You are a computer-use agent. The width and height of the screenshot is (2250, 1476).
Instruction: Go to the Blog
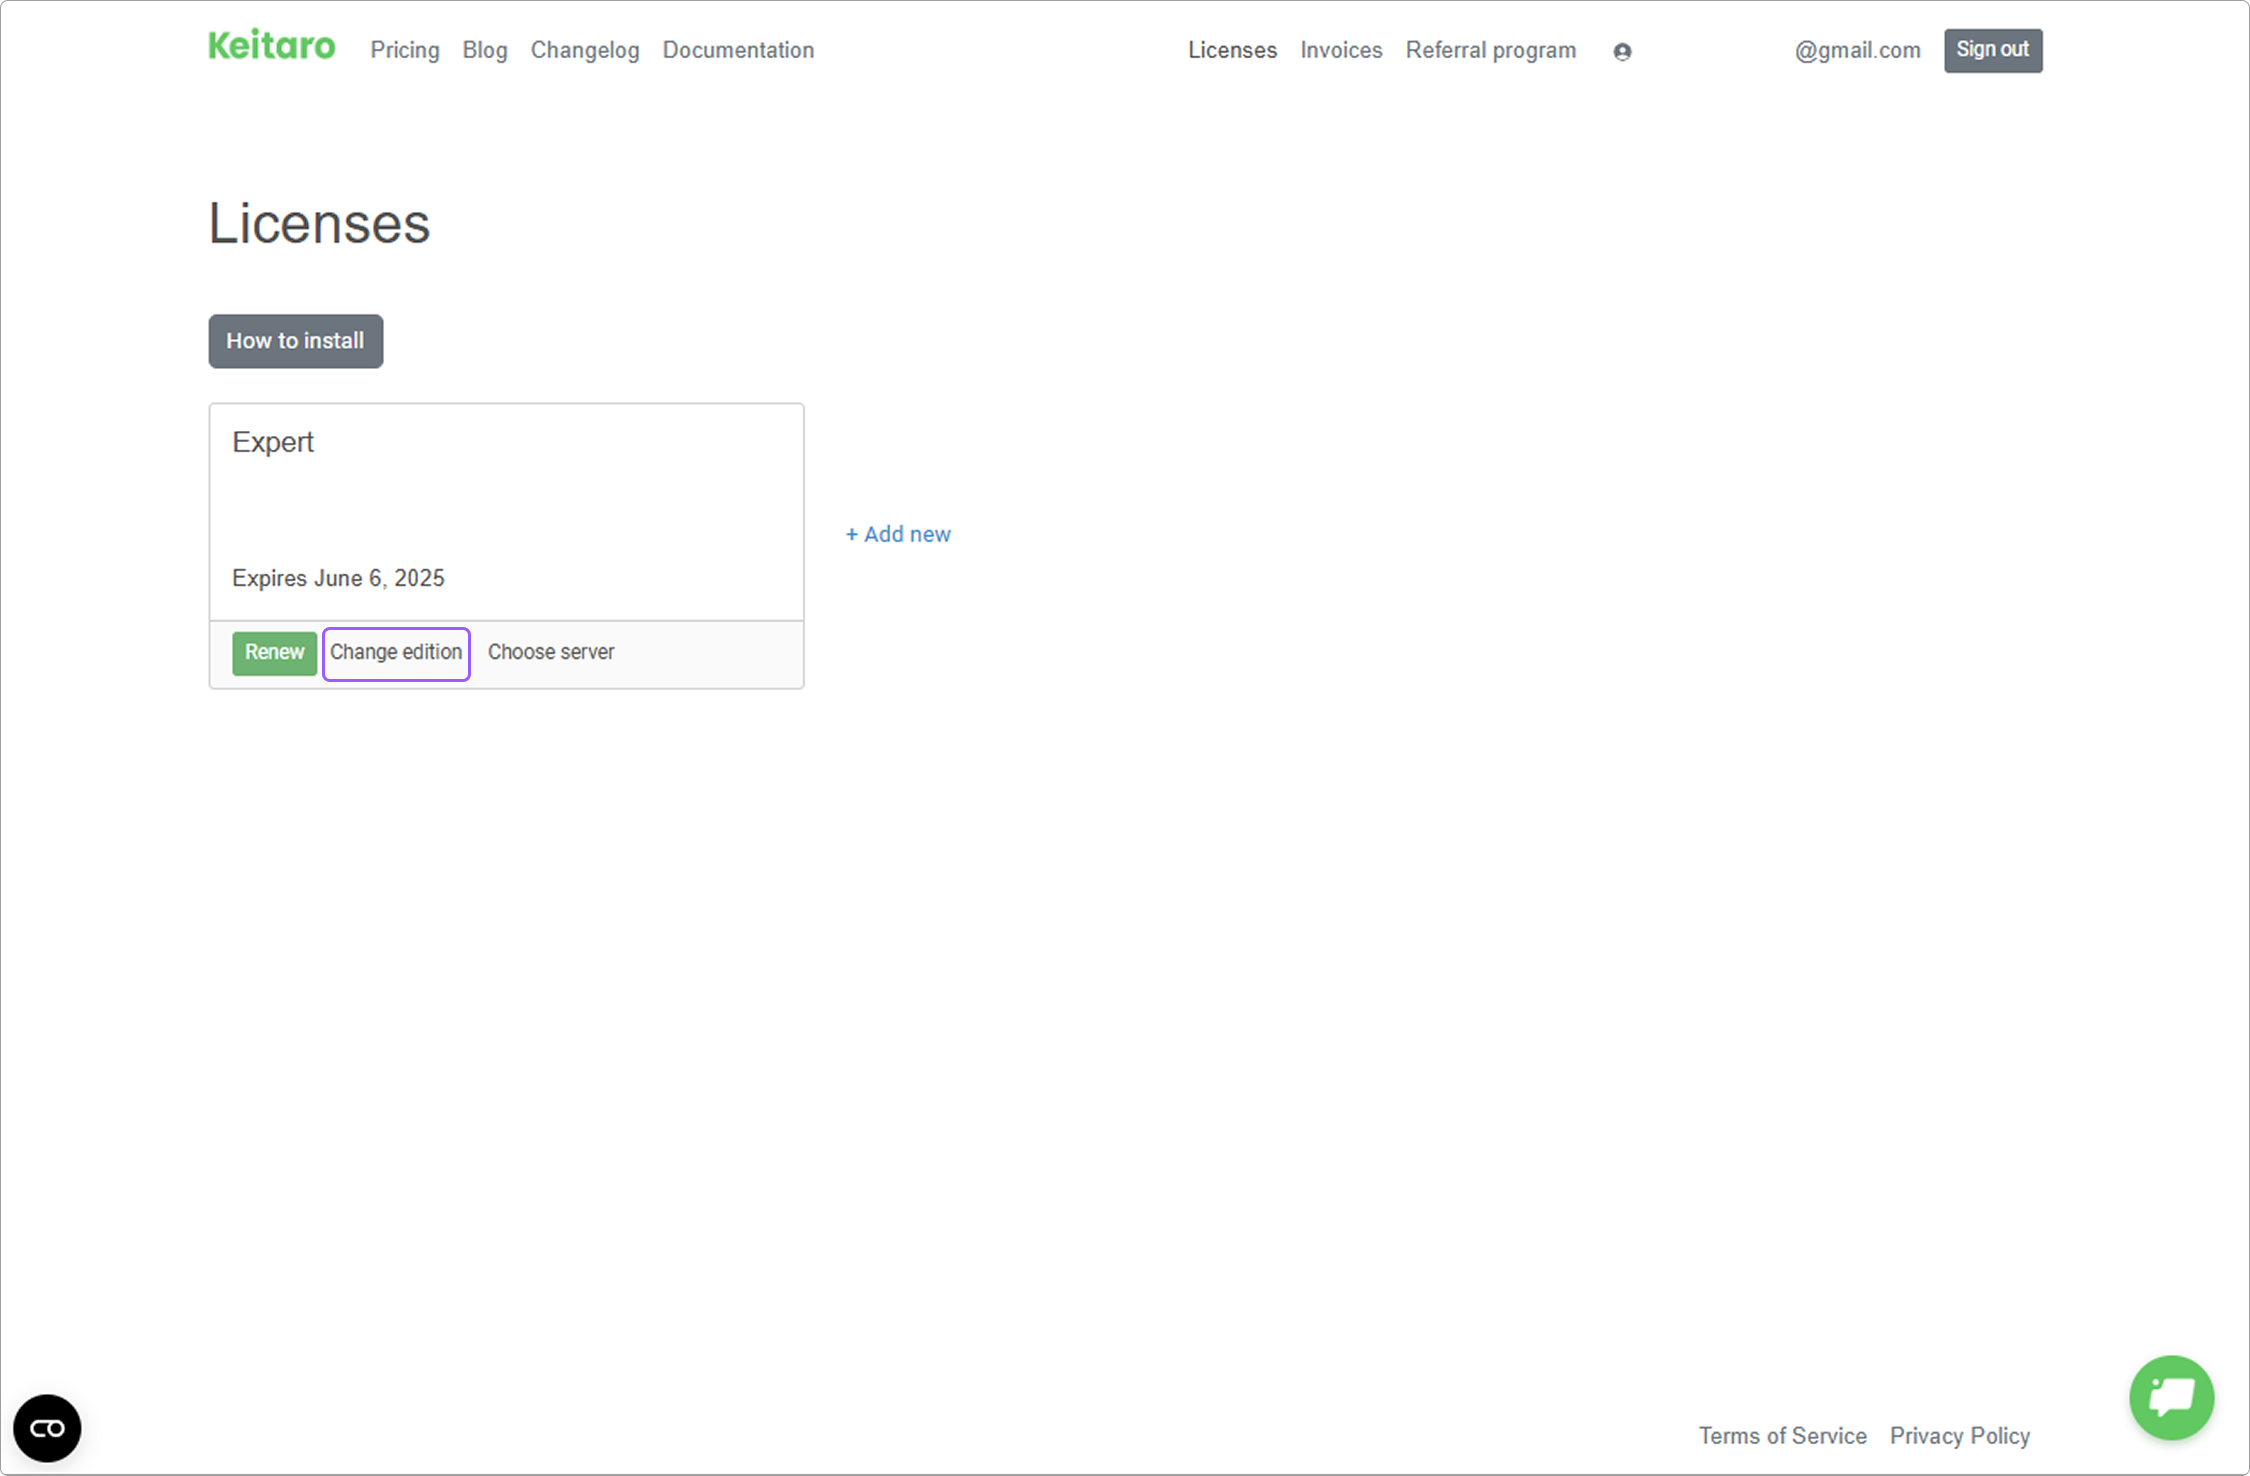click(485, 50)
